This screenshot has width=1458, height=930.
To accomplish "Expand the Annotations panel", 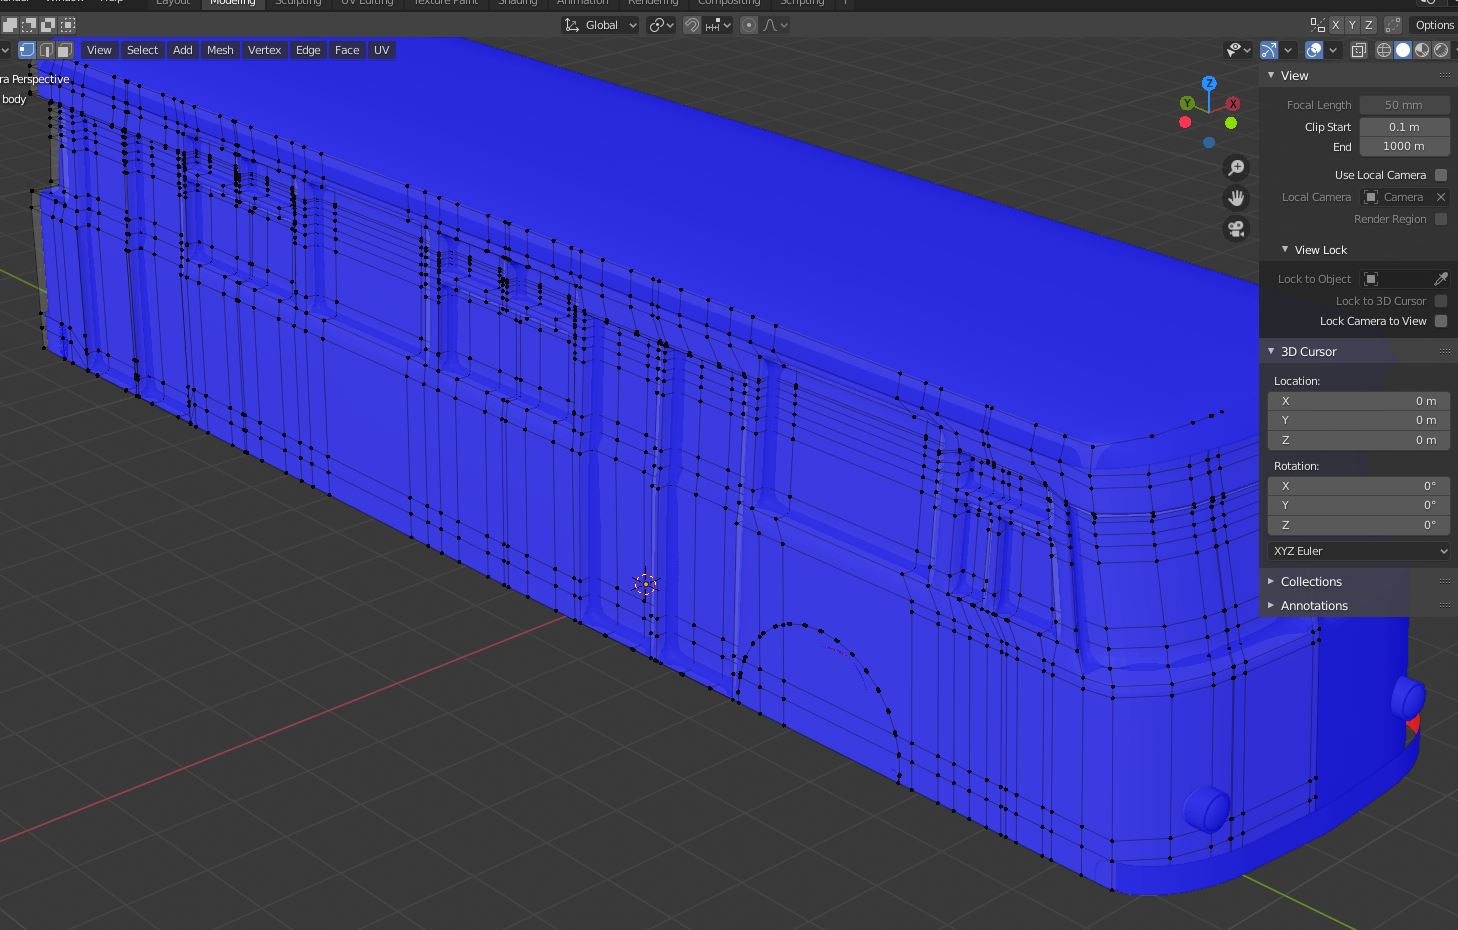I will [x=1314, y=606].
